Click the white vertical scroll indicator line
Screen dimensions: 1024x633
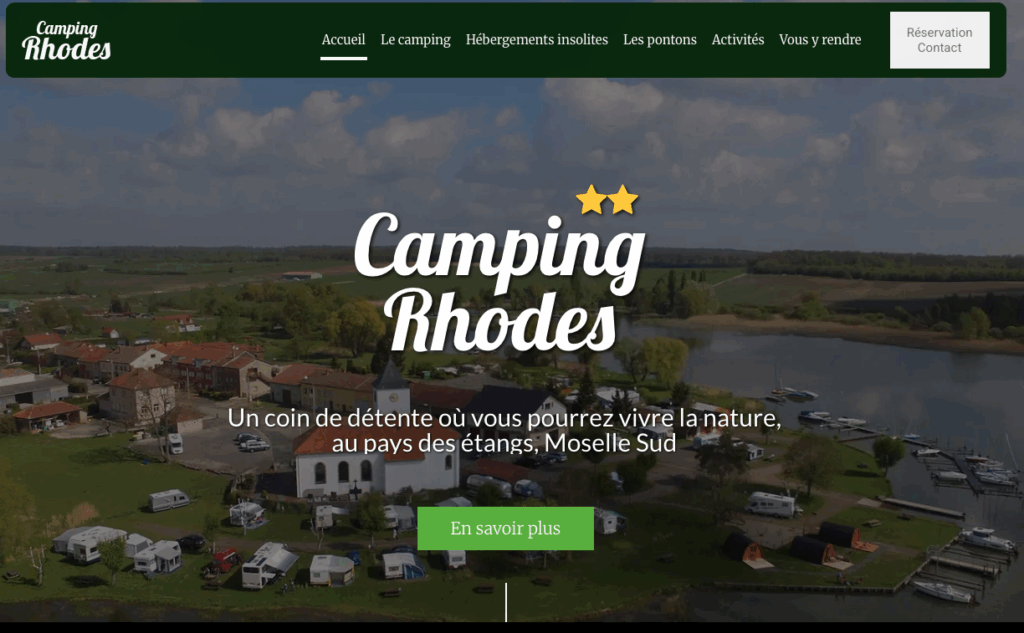tap(506, 602)
